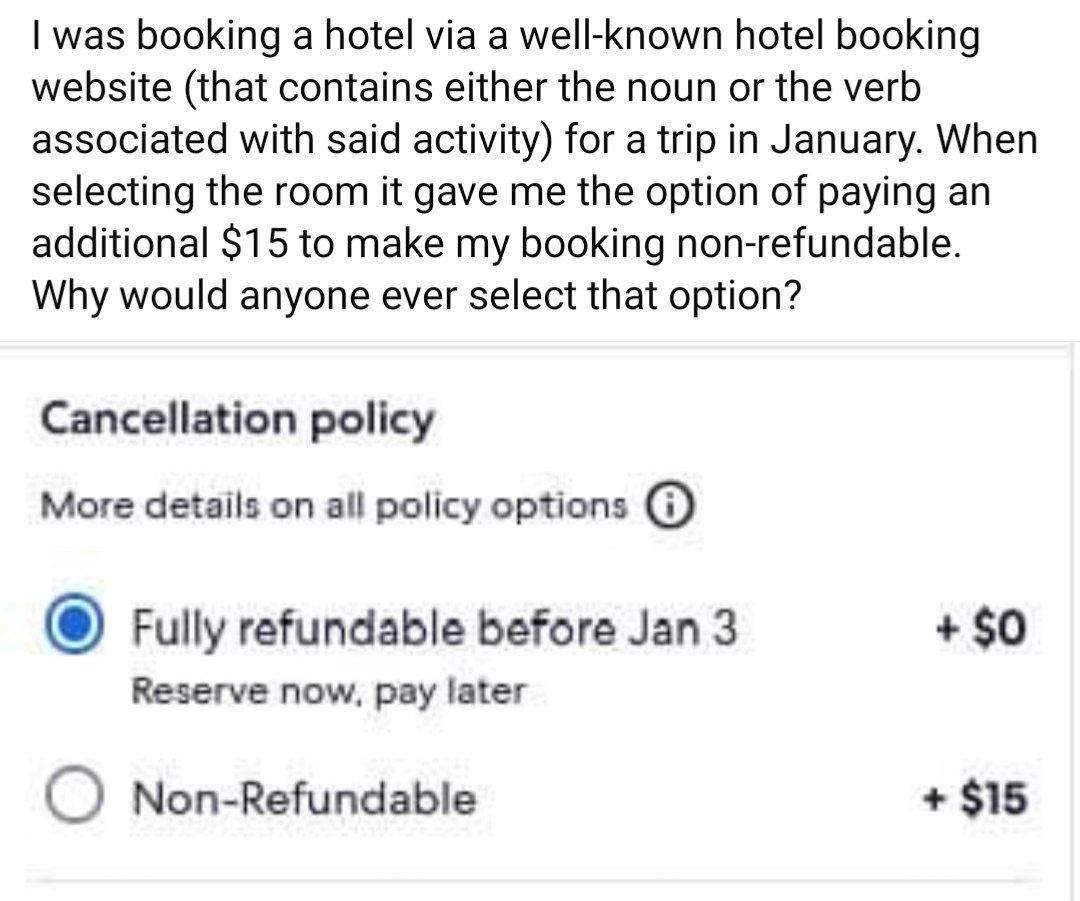Click the Cancellation policy heading

click(x=237, y=421)
